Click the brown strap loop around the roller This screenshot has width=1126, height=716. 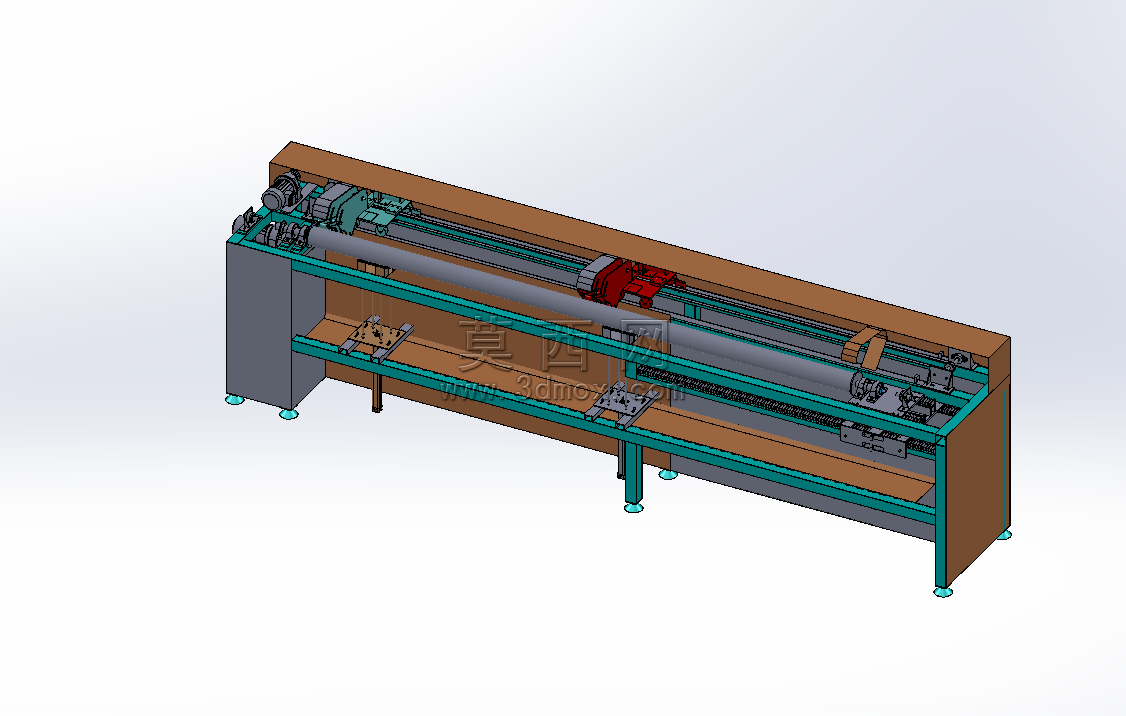865,347
